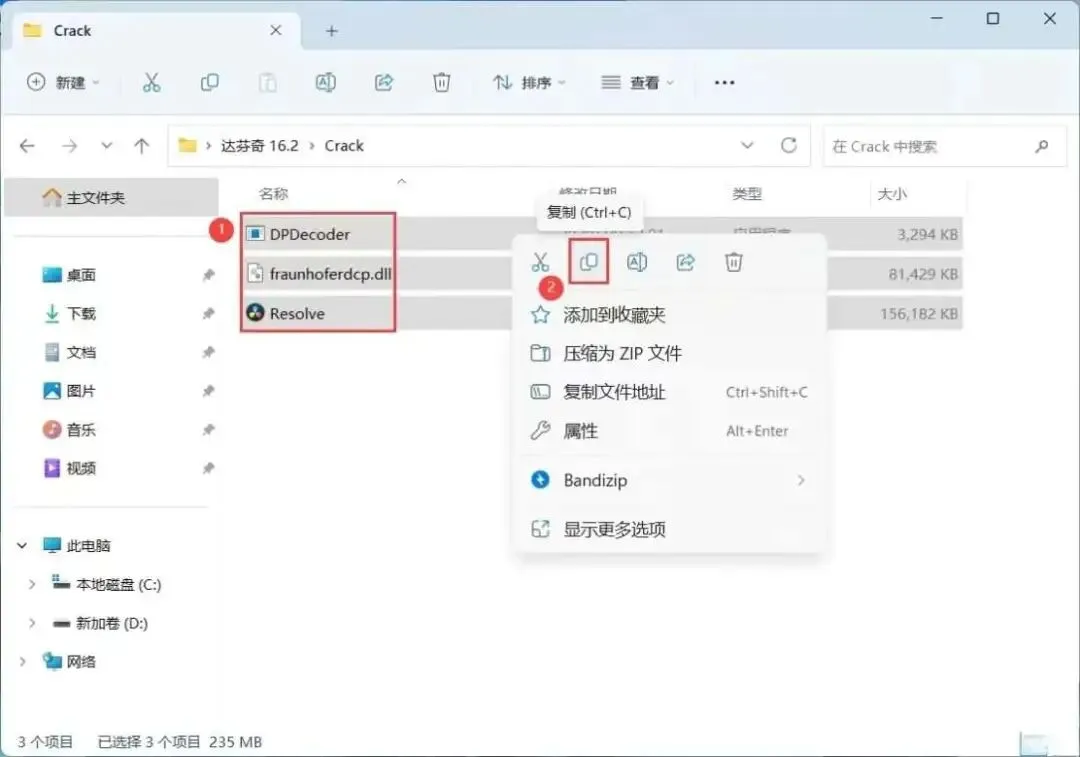Click the Delete trash icon in the top toolbar
This screenshot has width=1080, height=757.
(x=442, y=83)
